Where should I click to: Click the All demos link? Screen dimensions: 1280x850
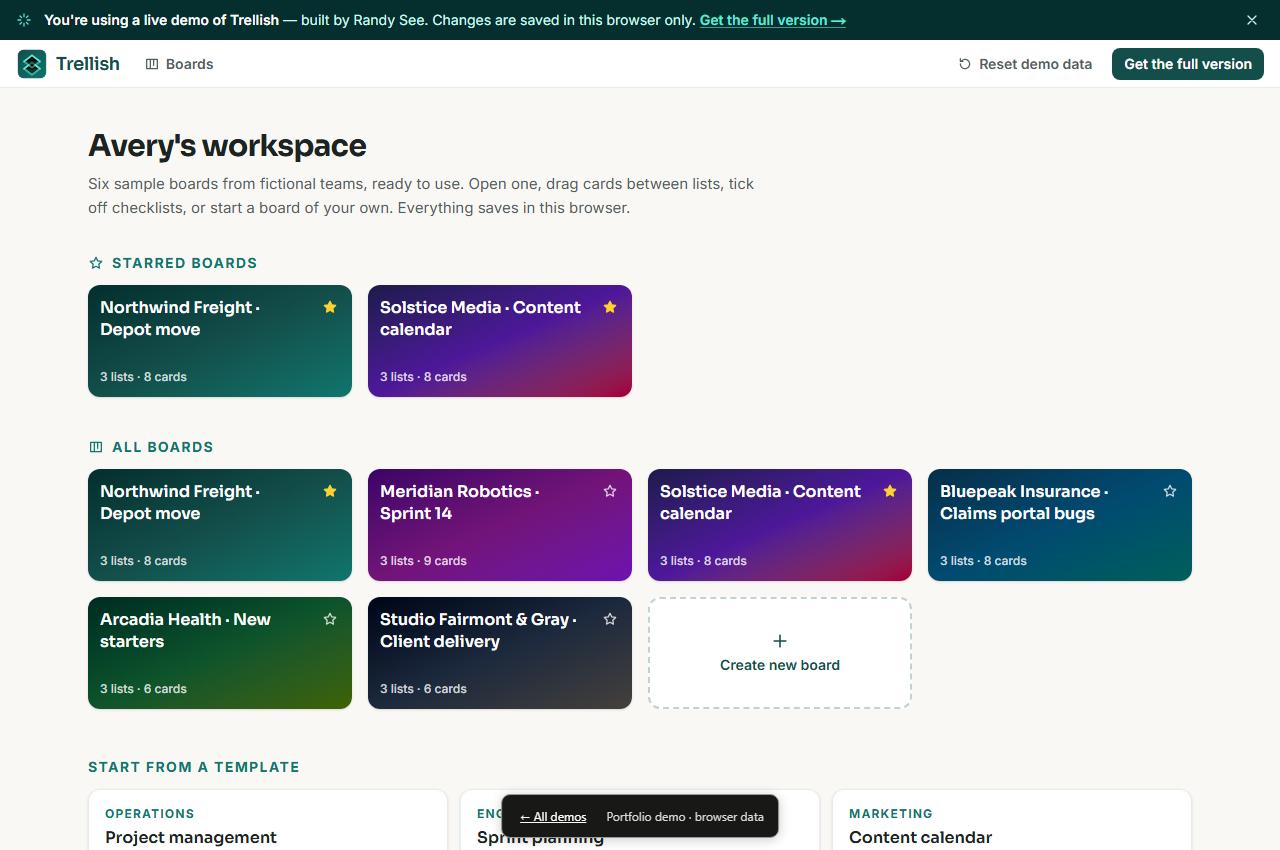click(553, 817)
